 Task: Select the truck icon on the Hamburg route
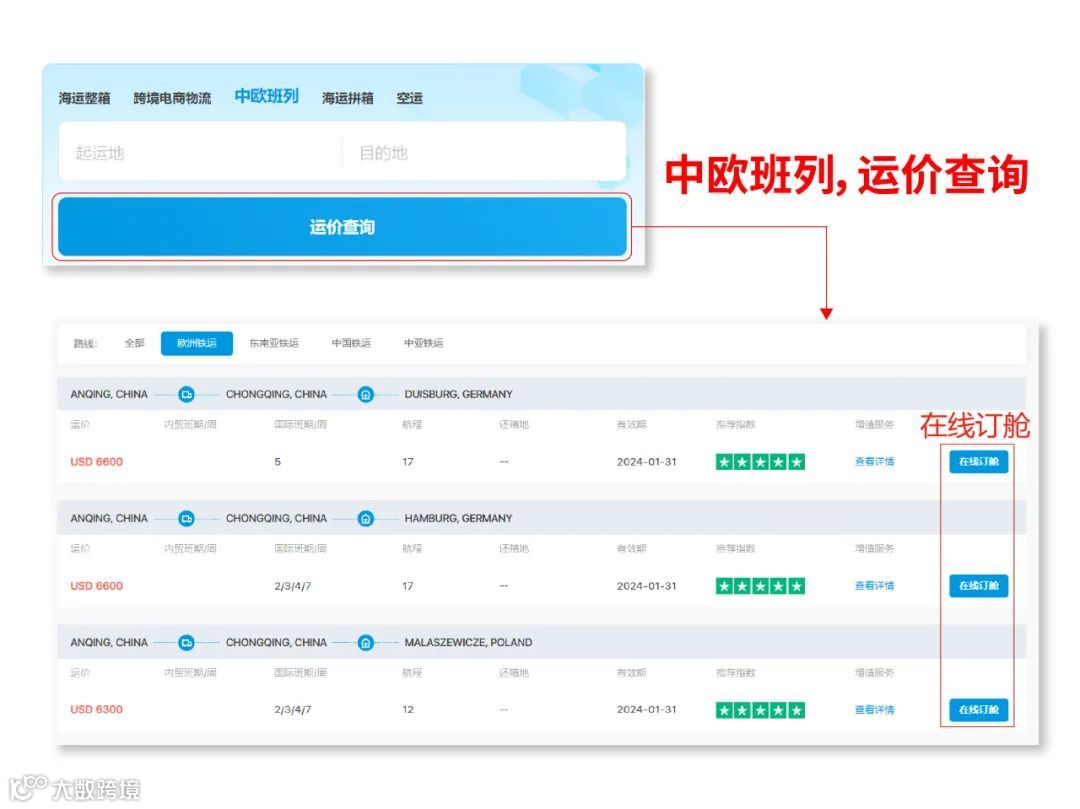(186, 518)
